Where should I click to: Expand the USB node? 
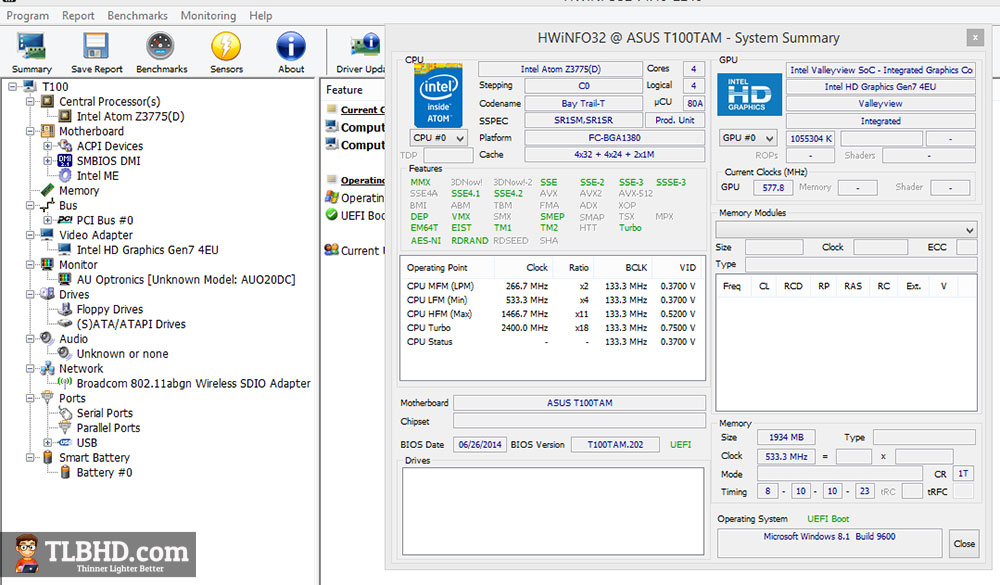[x=48, y=443]
